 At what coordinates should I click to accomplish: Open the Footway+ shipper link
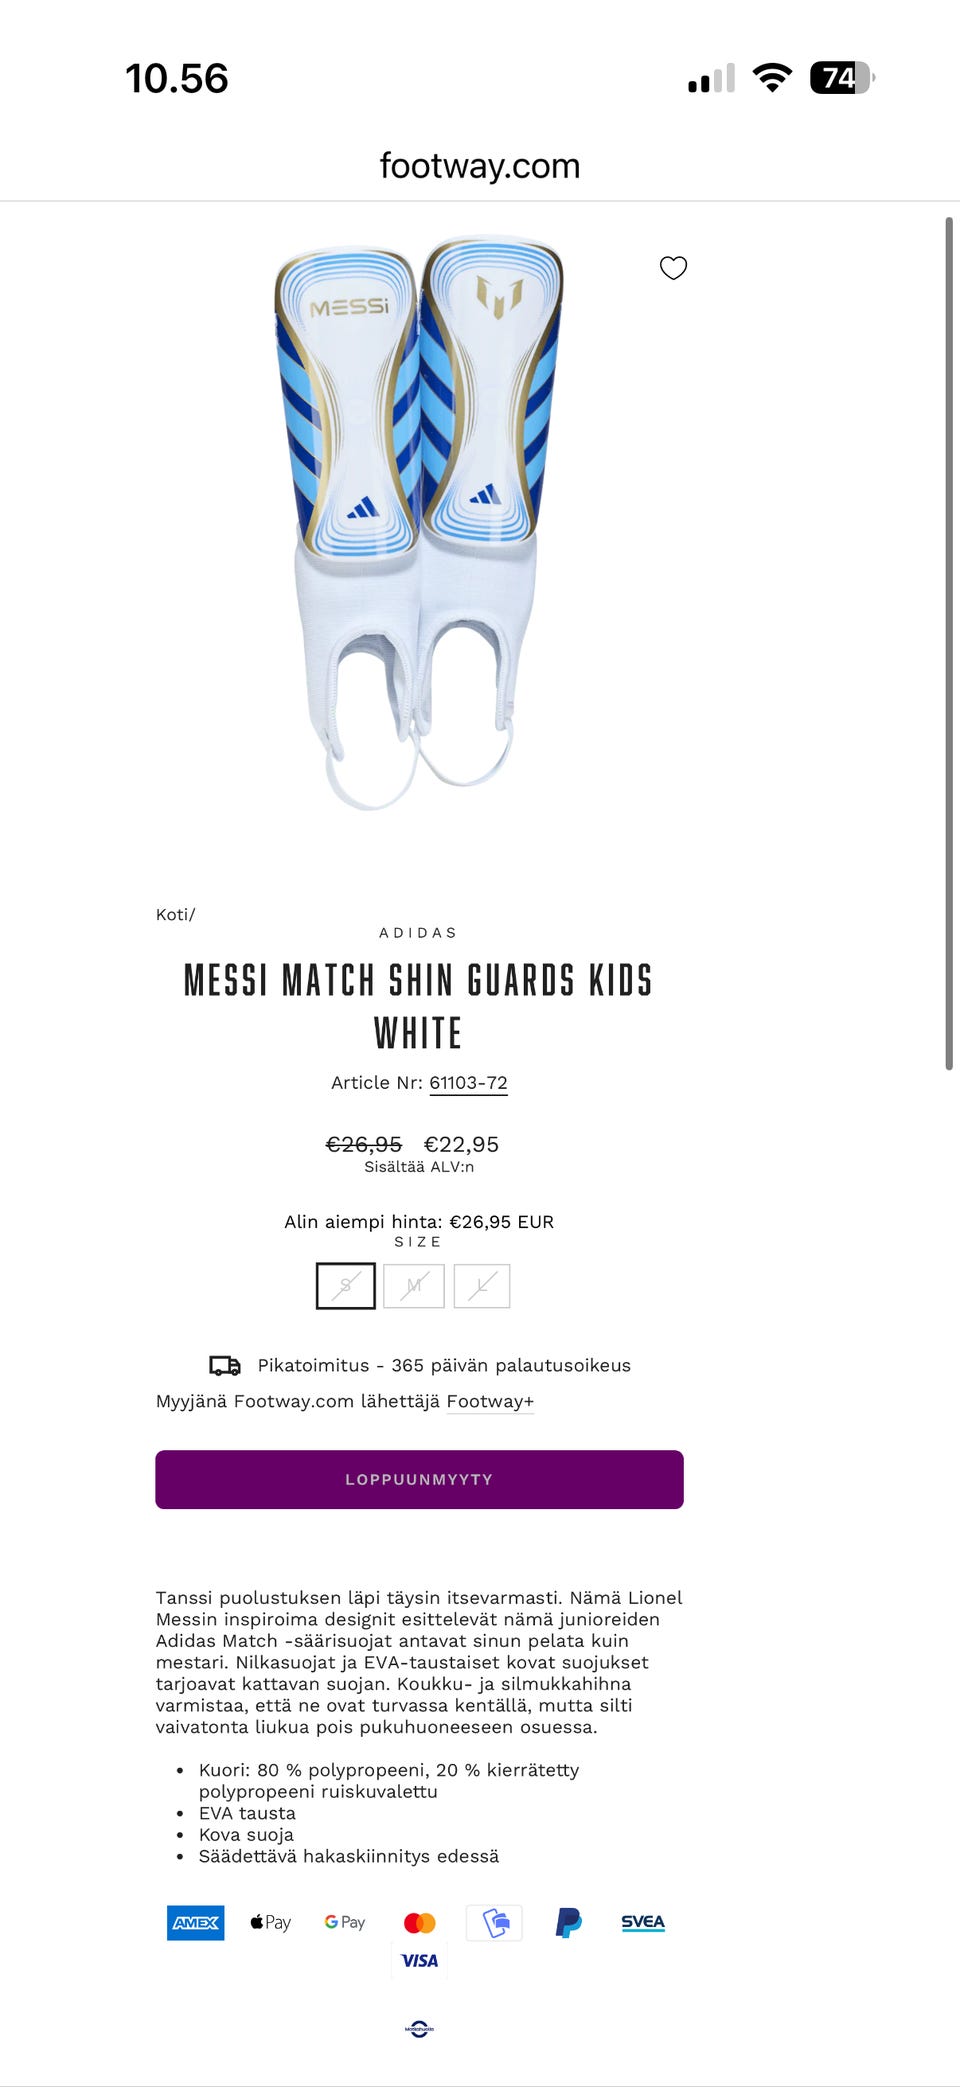490,1401
